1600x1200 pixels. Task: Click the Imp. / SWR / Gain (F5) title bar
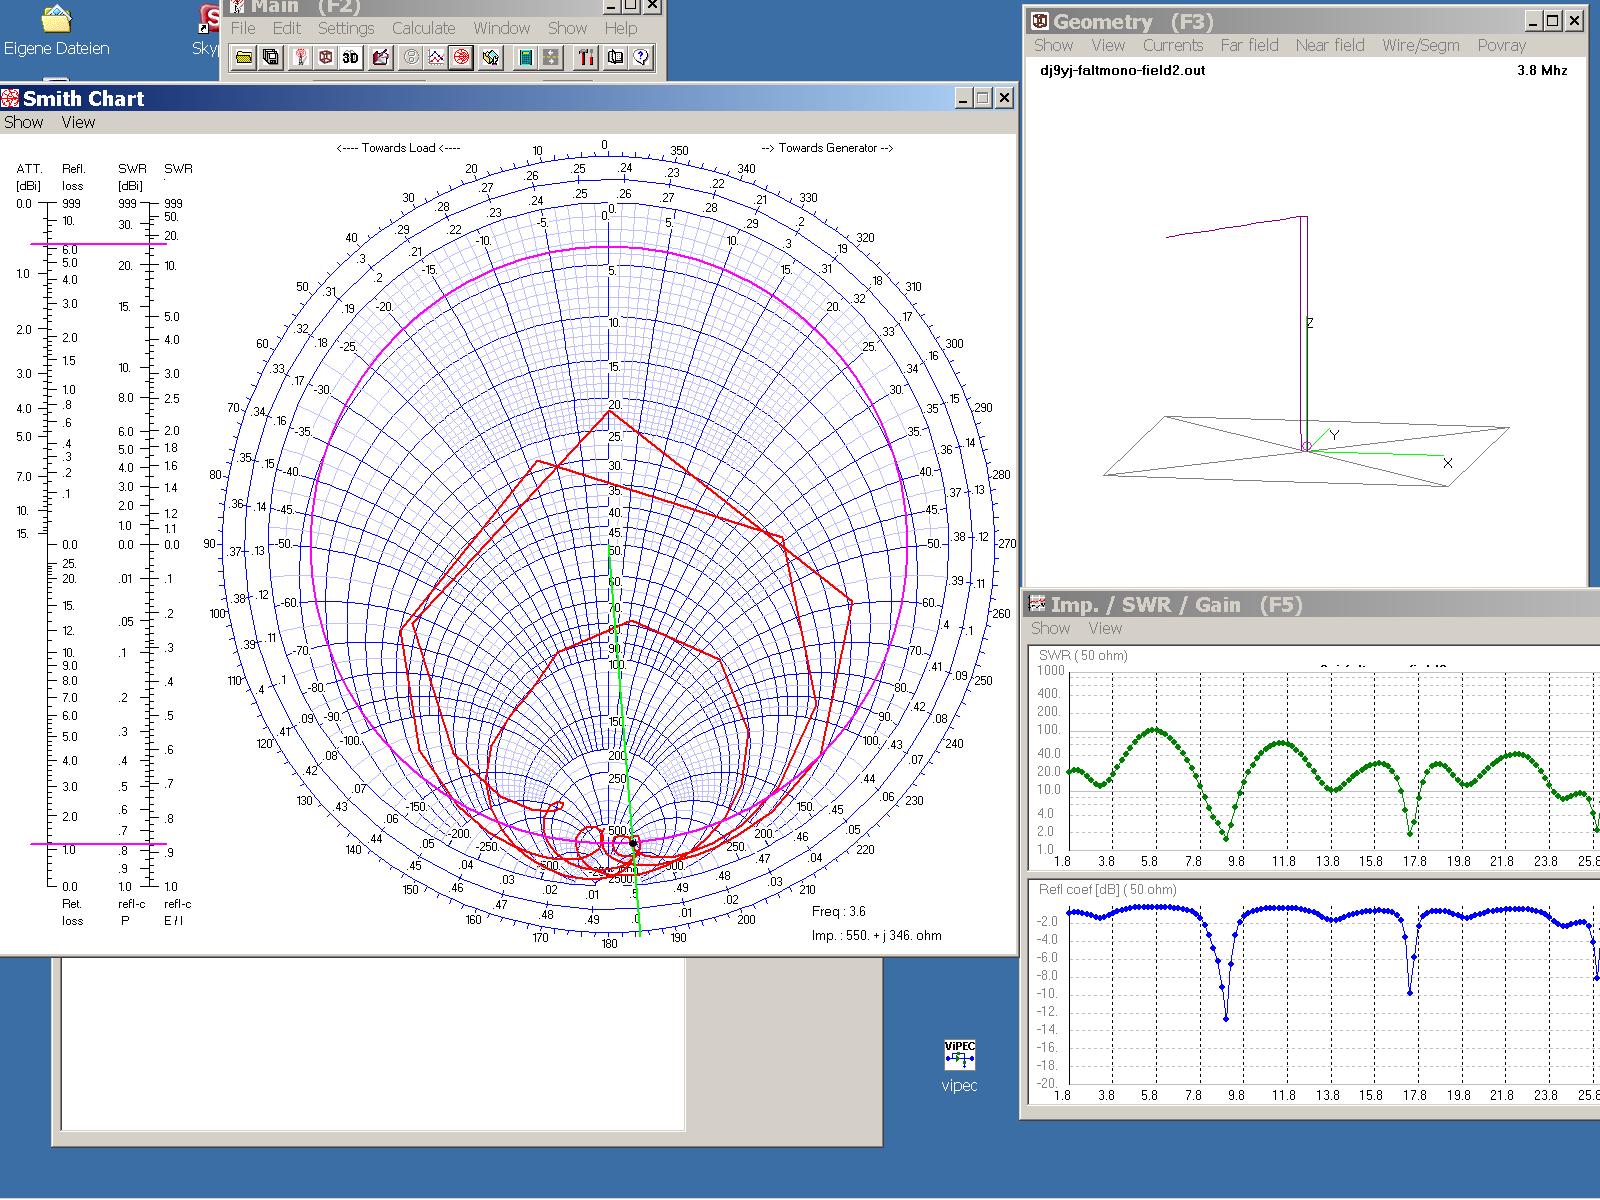pos(1312,604)
